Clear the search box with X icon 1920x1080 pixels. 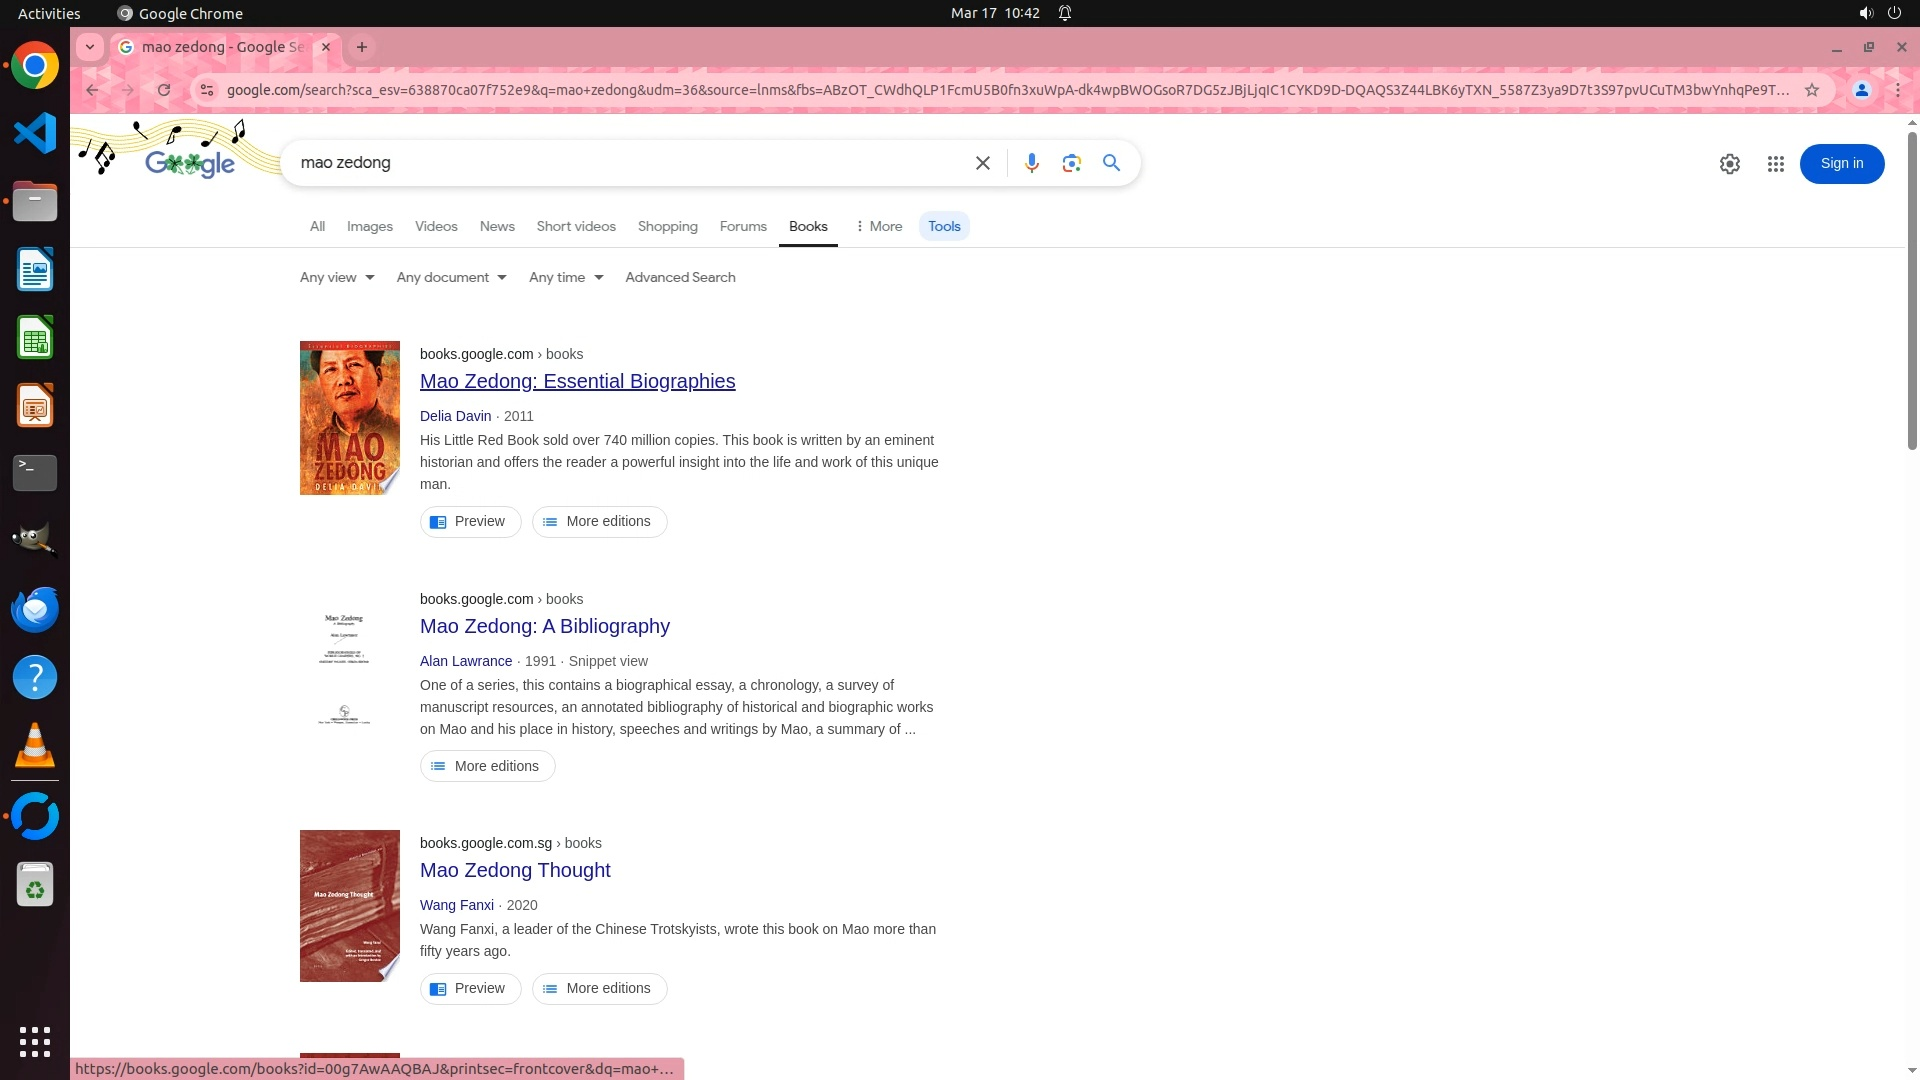pyautogui.click(x=982, y=163)
